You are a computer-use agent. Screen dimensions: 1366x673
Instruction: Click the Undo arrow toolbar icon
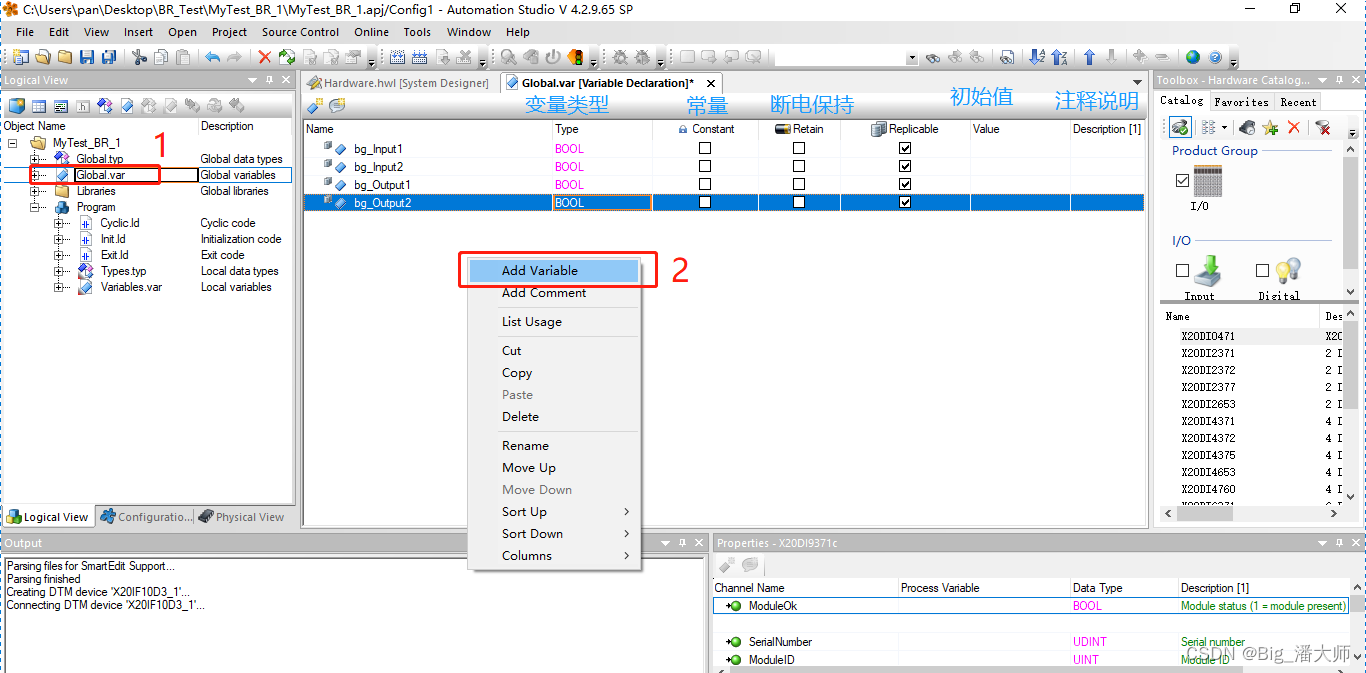click(x=213, y=57)
